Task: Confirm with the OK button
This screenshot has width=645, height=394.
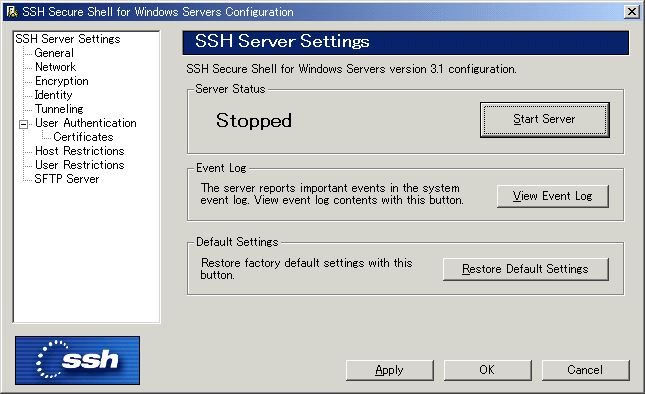Action: click(x=487, y=370)
